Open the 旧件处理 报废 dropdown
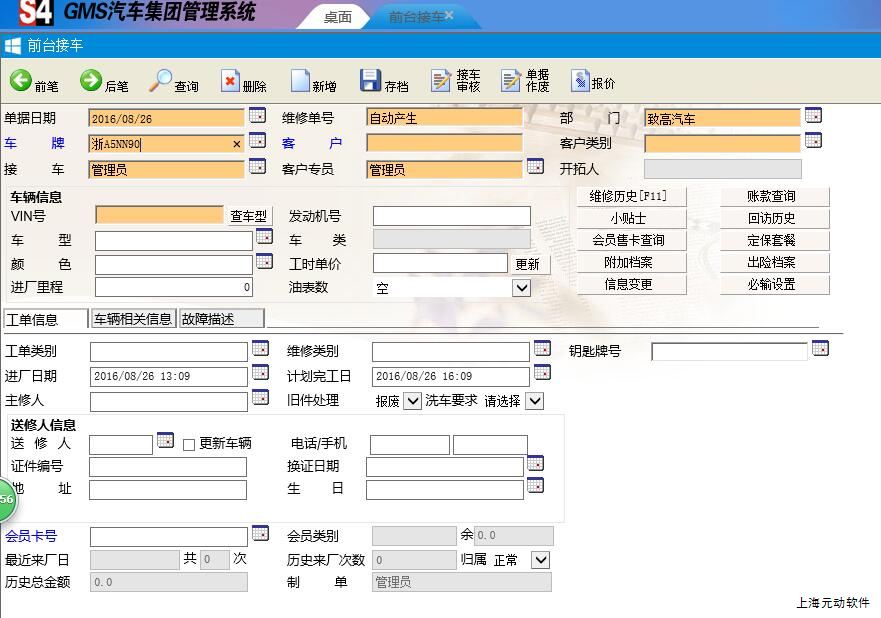Image resolution: width=881 pixels, height=618 pixels. click(x=412, y=401)
